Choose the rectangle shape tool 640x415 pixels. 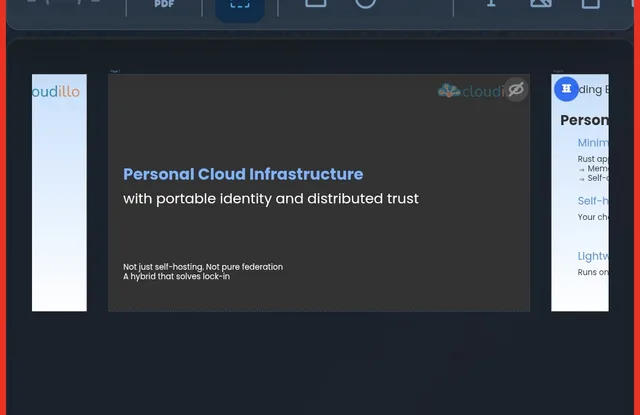(x=315, y=4)
